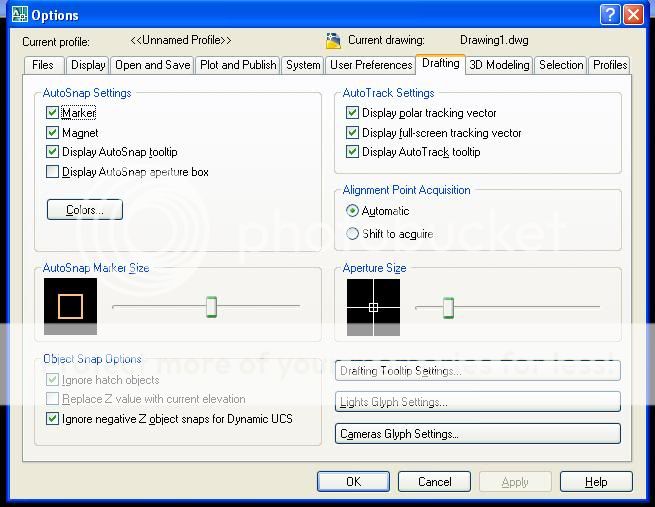Confirm with the OK button

(x=353, y=482)
